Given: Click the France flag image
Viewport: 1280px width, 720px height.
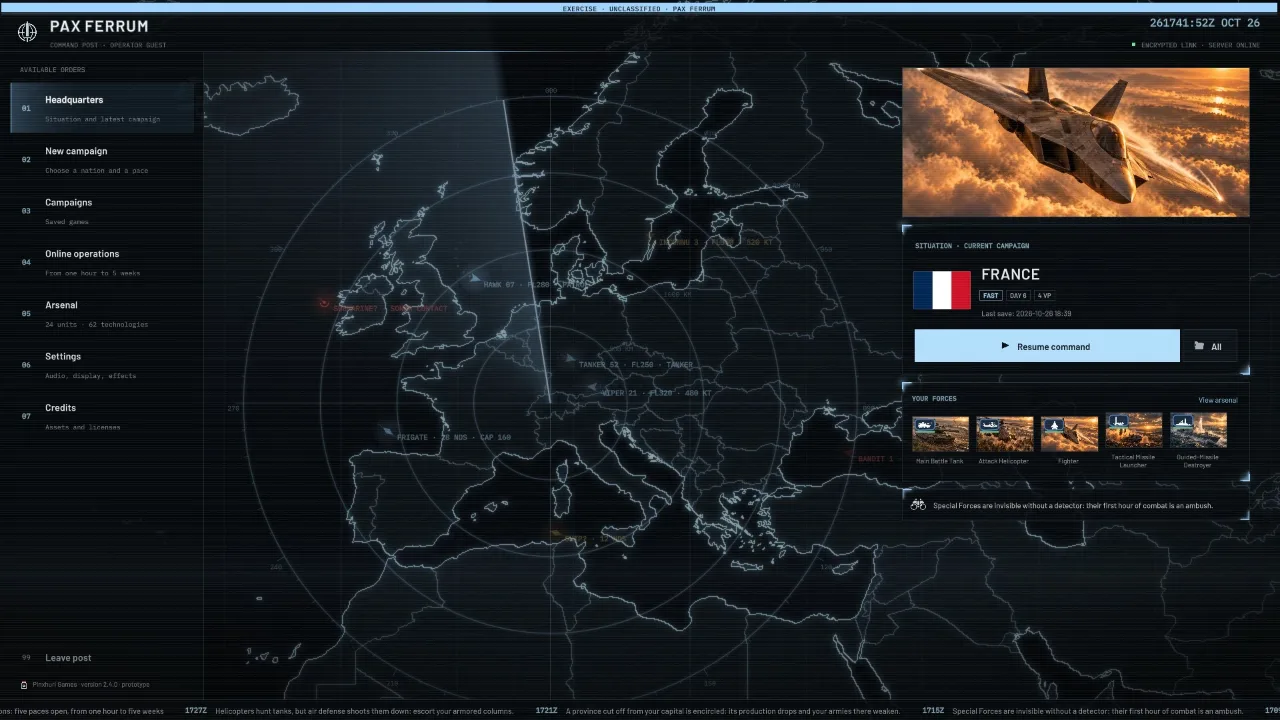Looking at the screenshot, I should [942, 290].
